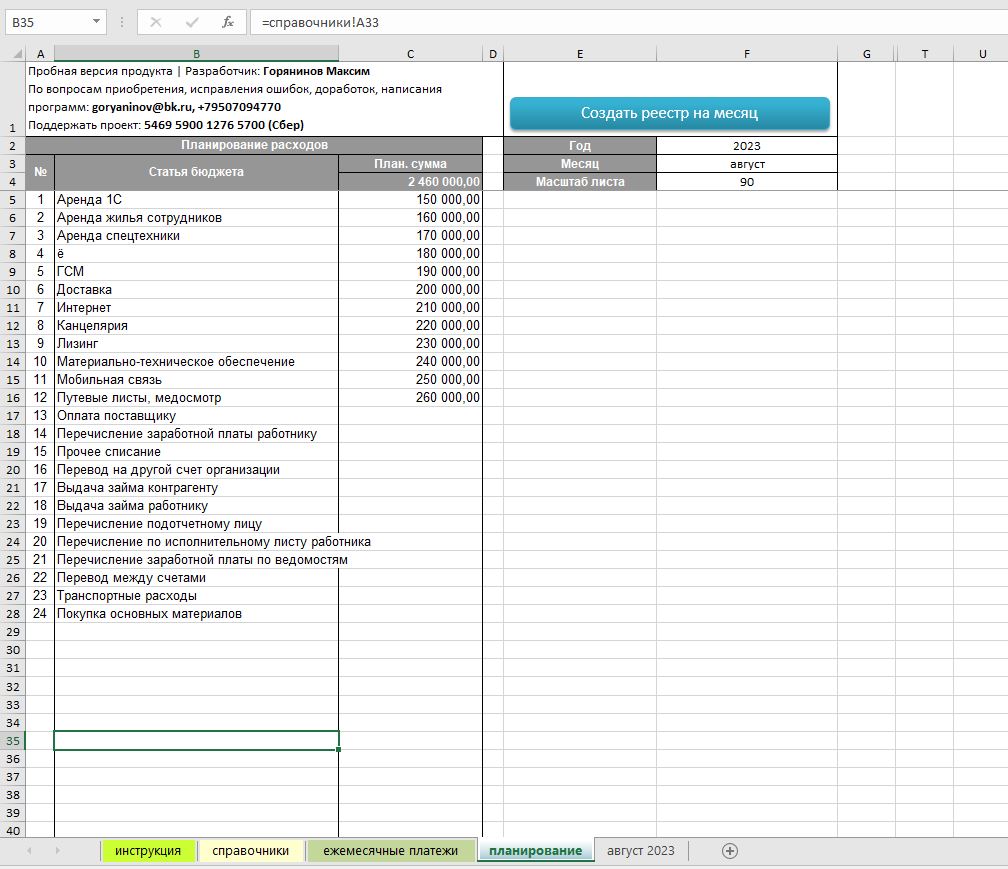1008x869 pixels.
Task: Click the Enter checkmark icon in formula bar
Action: 192,22
